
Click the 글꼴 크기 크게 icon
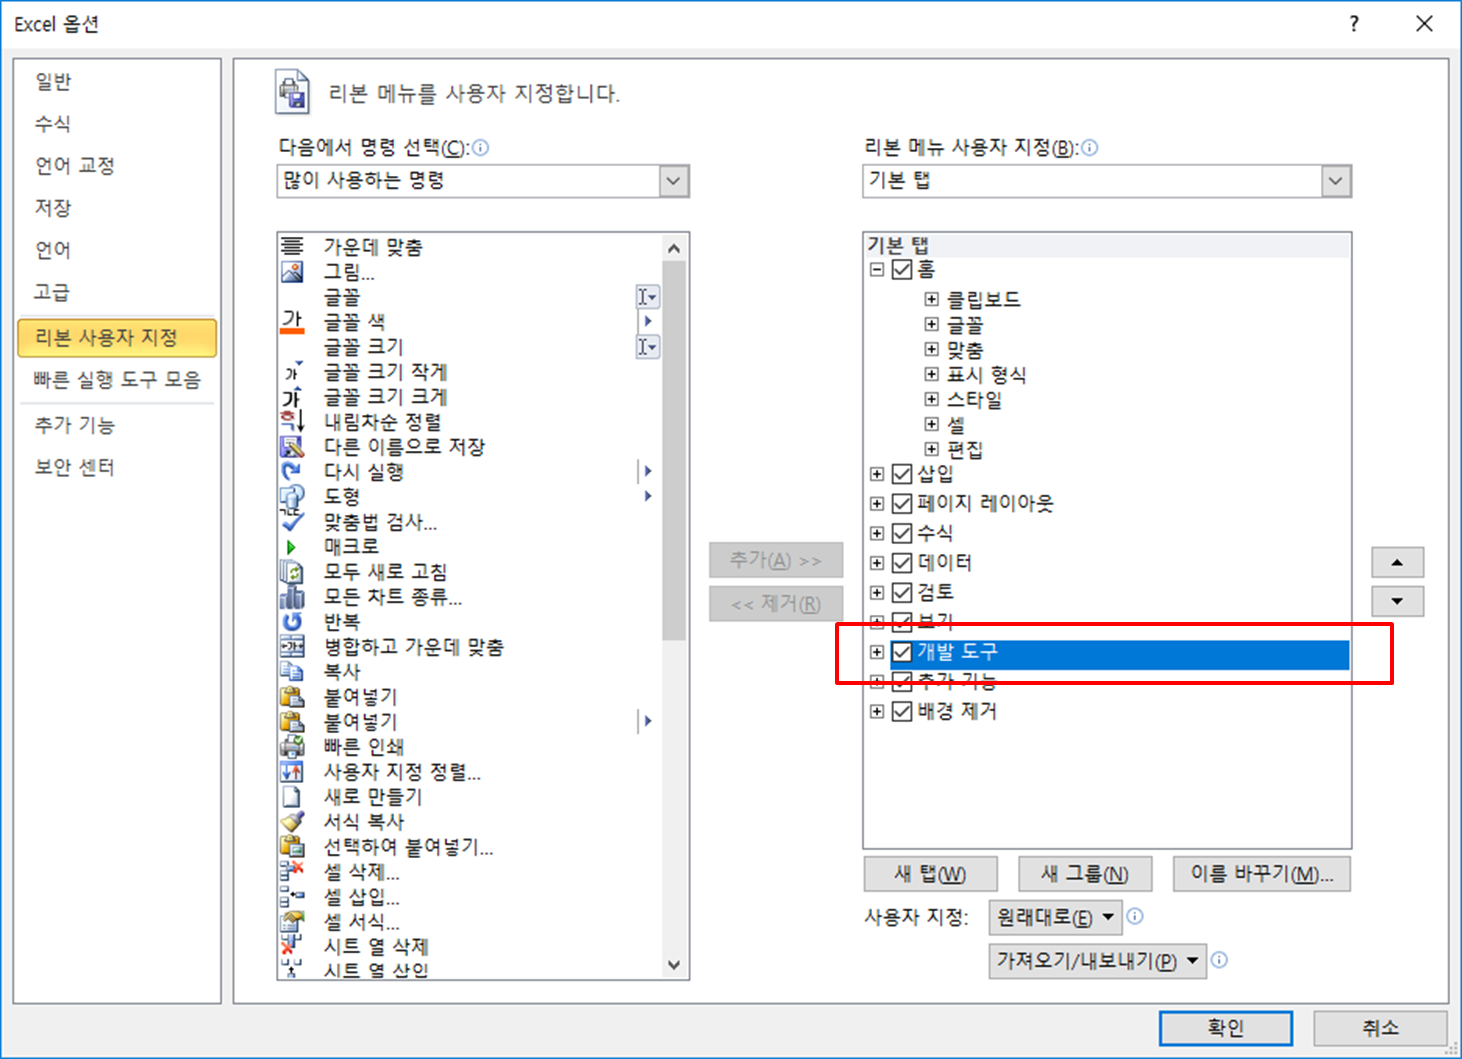[x=292, y=396]
